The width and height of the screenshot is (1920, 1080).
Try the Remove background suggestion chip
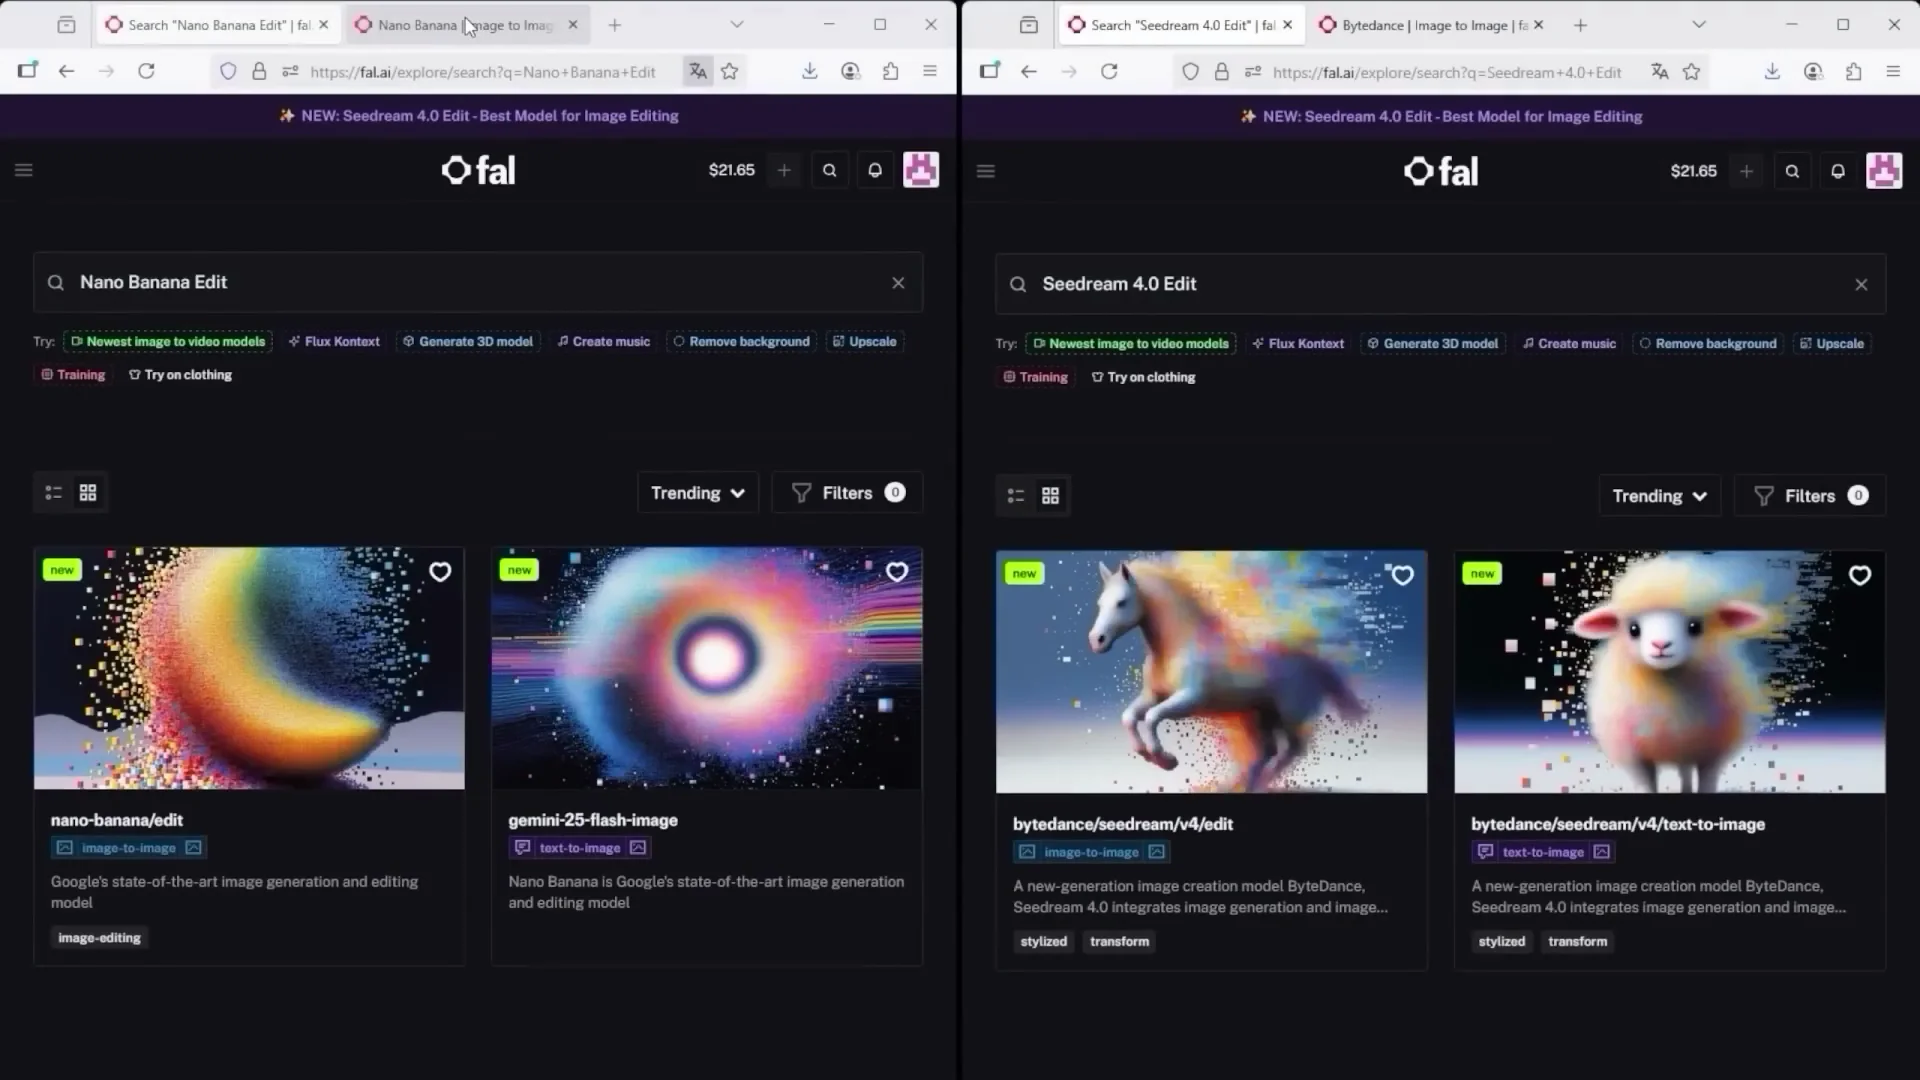(741, 341)
